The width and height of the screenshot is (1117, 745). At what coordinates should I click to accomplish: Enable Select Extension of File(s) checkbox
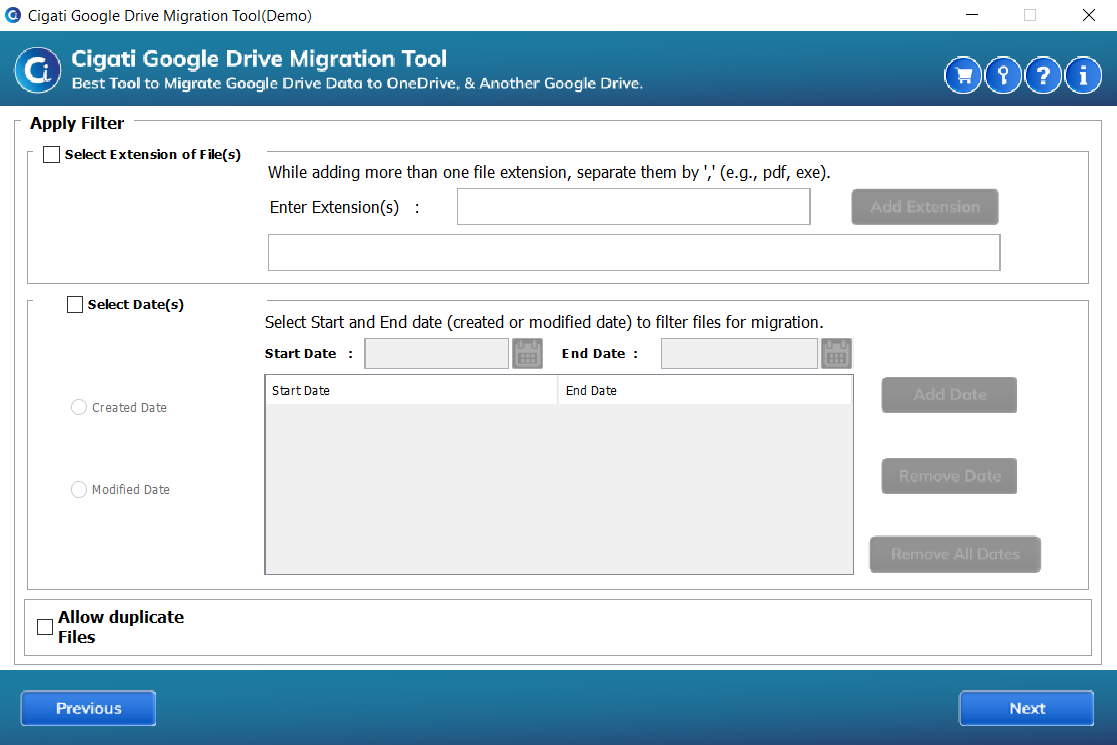coord(51,155)
